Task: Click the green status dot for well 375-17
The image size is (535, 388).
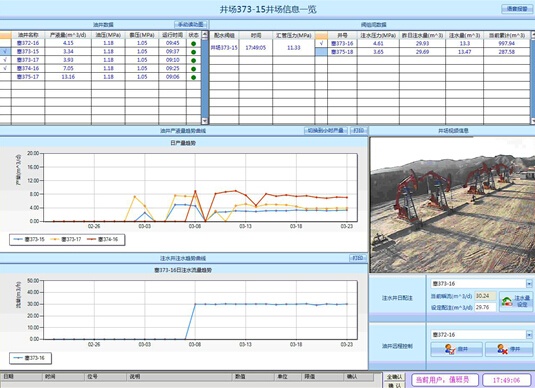Action: 193,77
